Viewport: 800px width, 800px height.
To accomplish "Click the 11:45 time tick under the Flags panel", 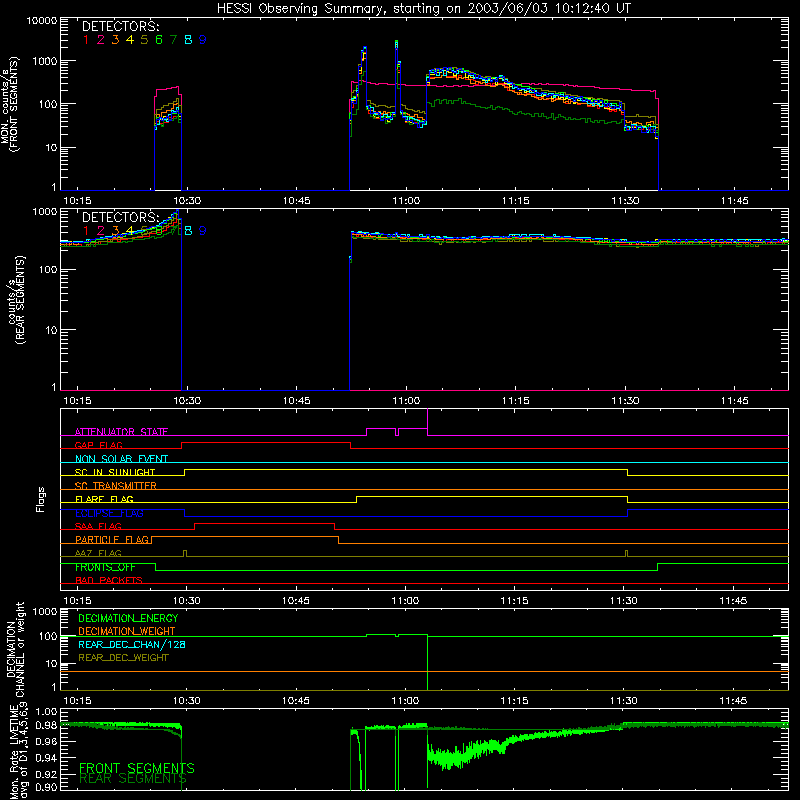I will click(x=733, y=601).
